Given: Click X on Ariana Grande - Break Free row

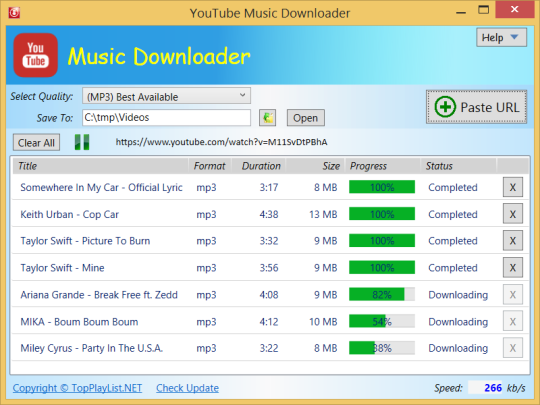Looking at the screenshot, I should click(x=512, y=294).
